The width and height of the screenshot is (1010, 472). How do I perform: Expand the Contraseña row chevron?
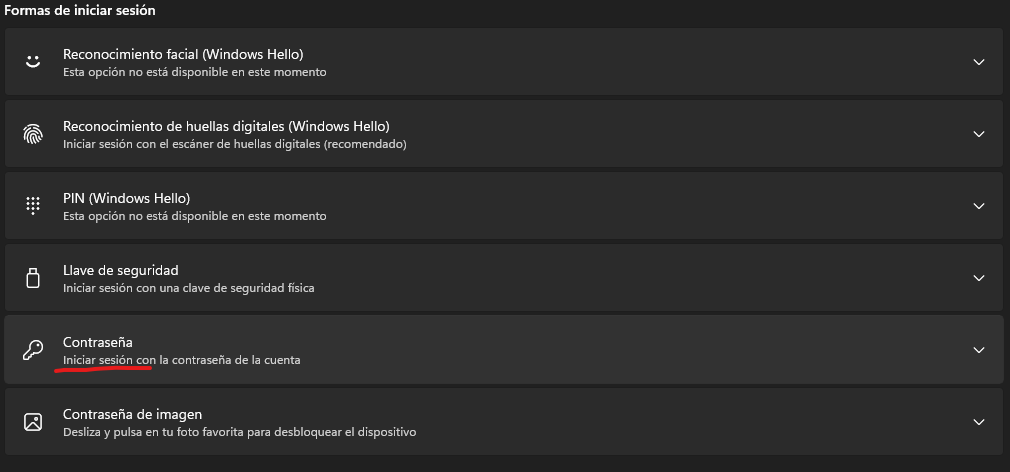pos(979,350)
